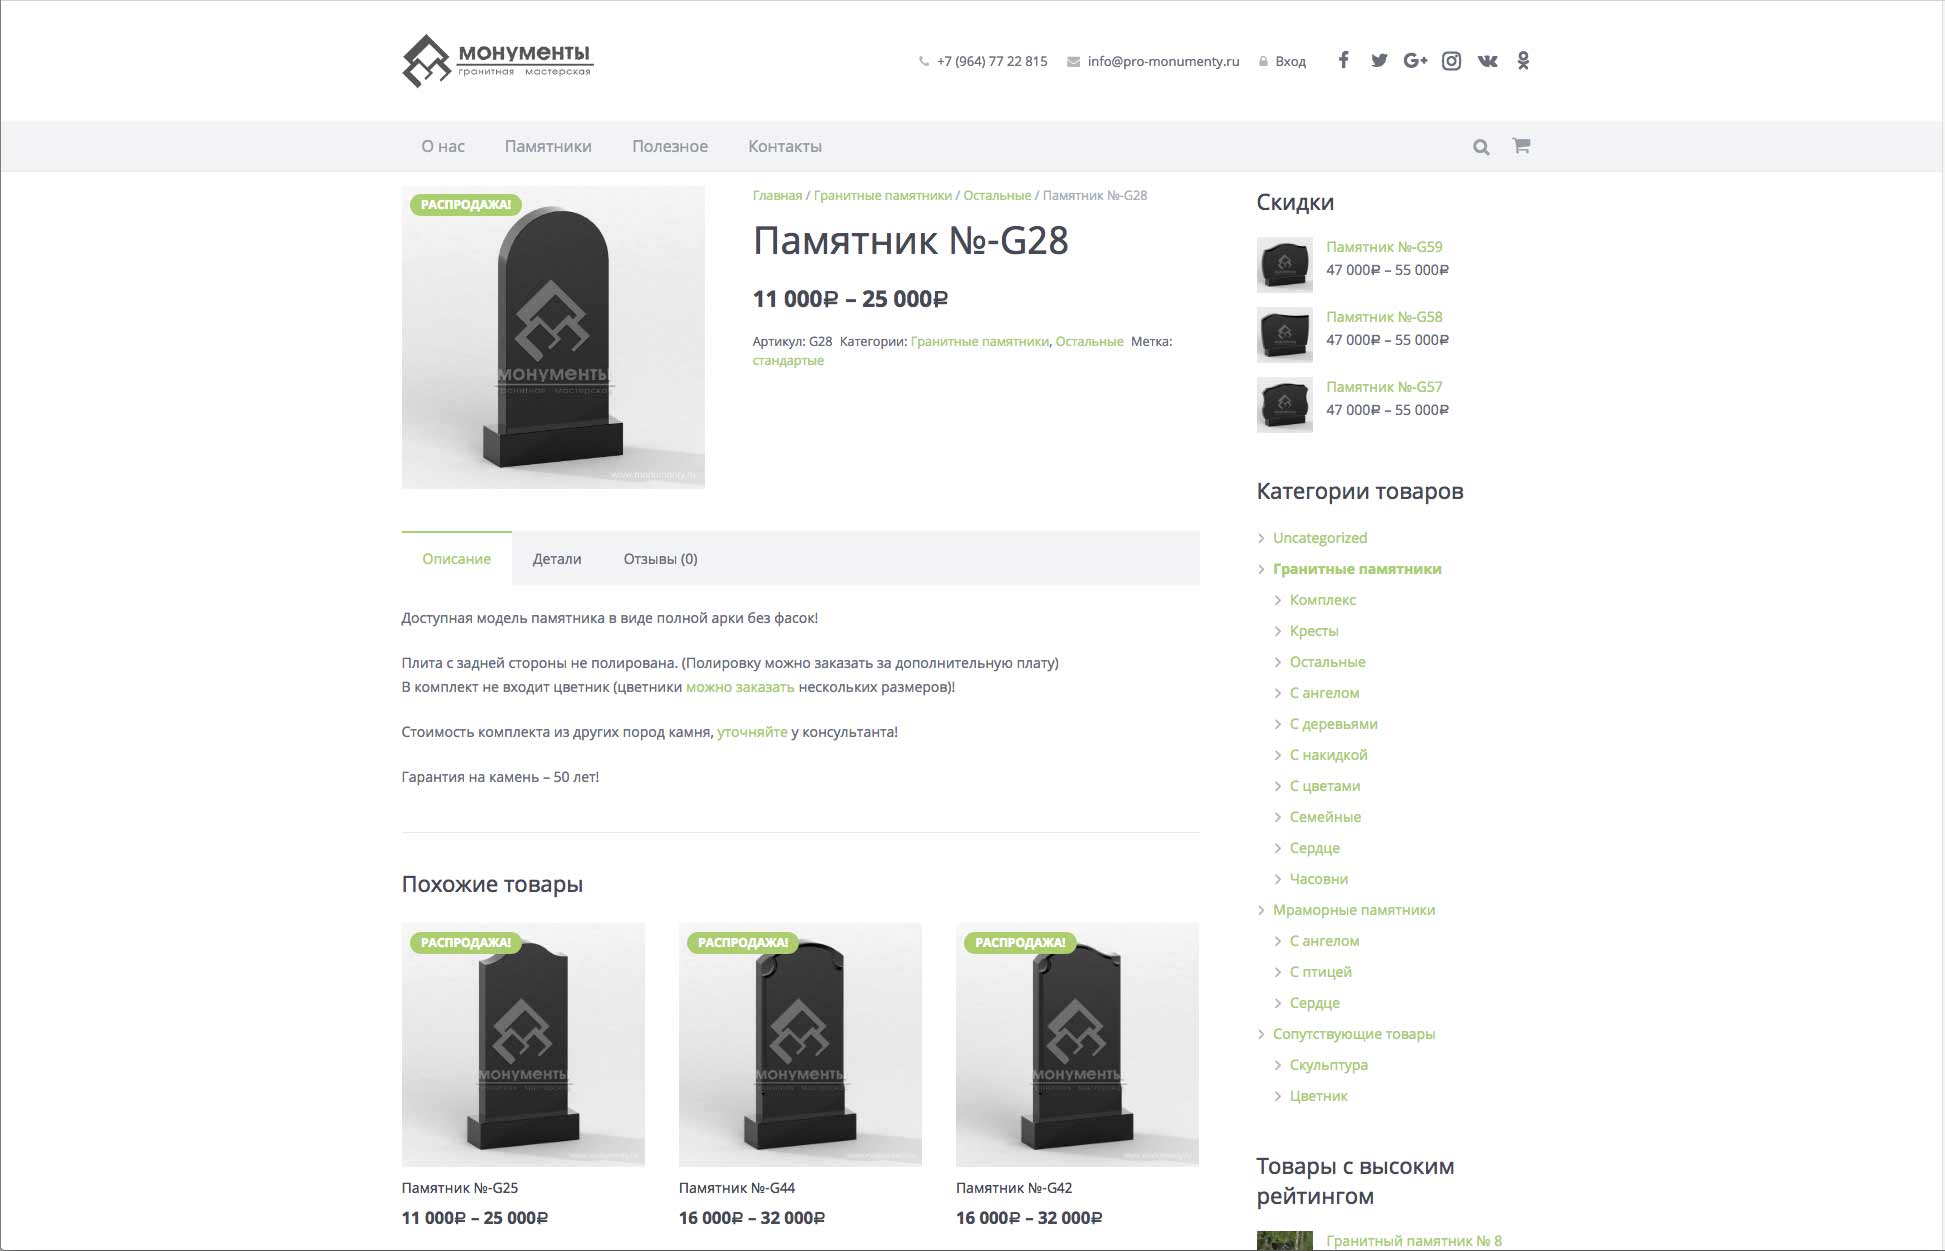This screenshot has width=1945, height=1251.
Task: Open the Instagram icon in header
Action: coord(1451,61)
